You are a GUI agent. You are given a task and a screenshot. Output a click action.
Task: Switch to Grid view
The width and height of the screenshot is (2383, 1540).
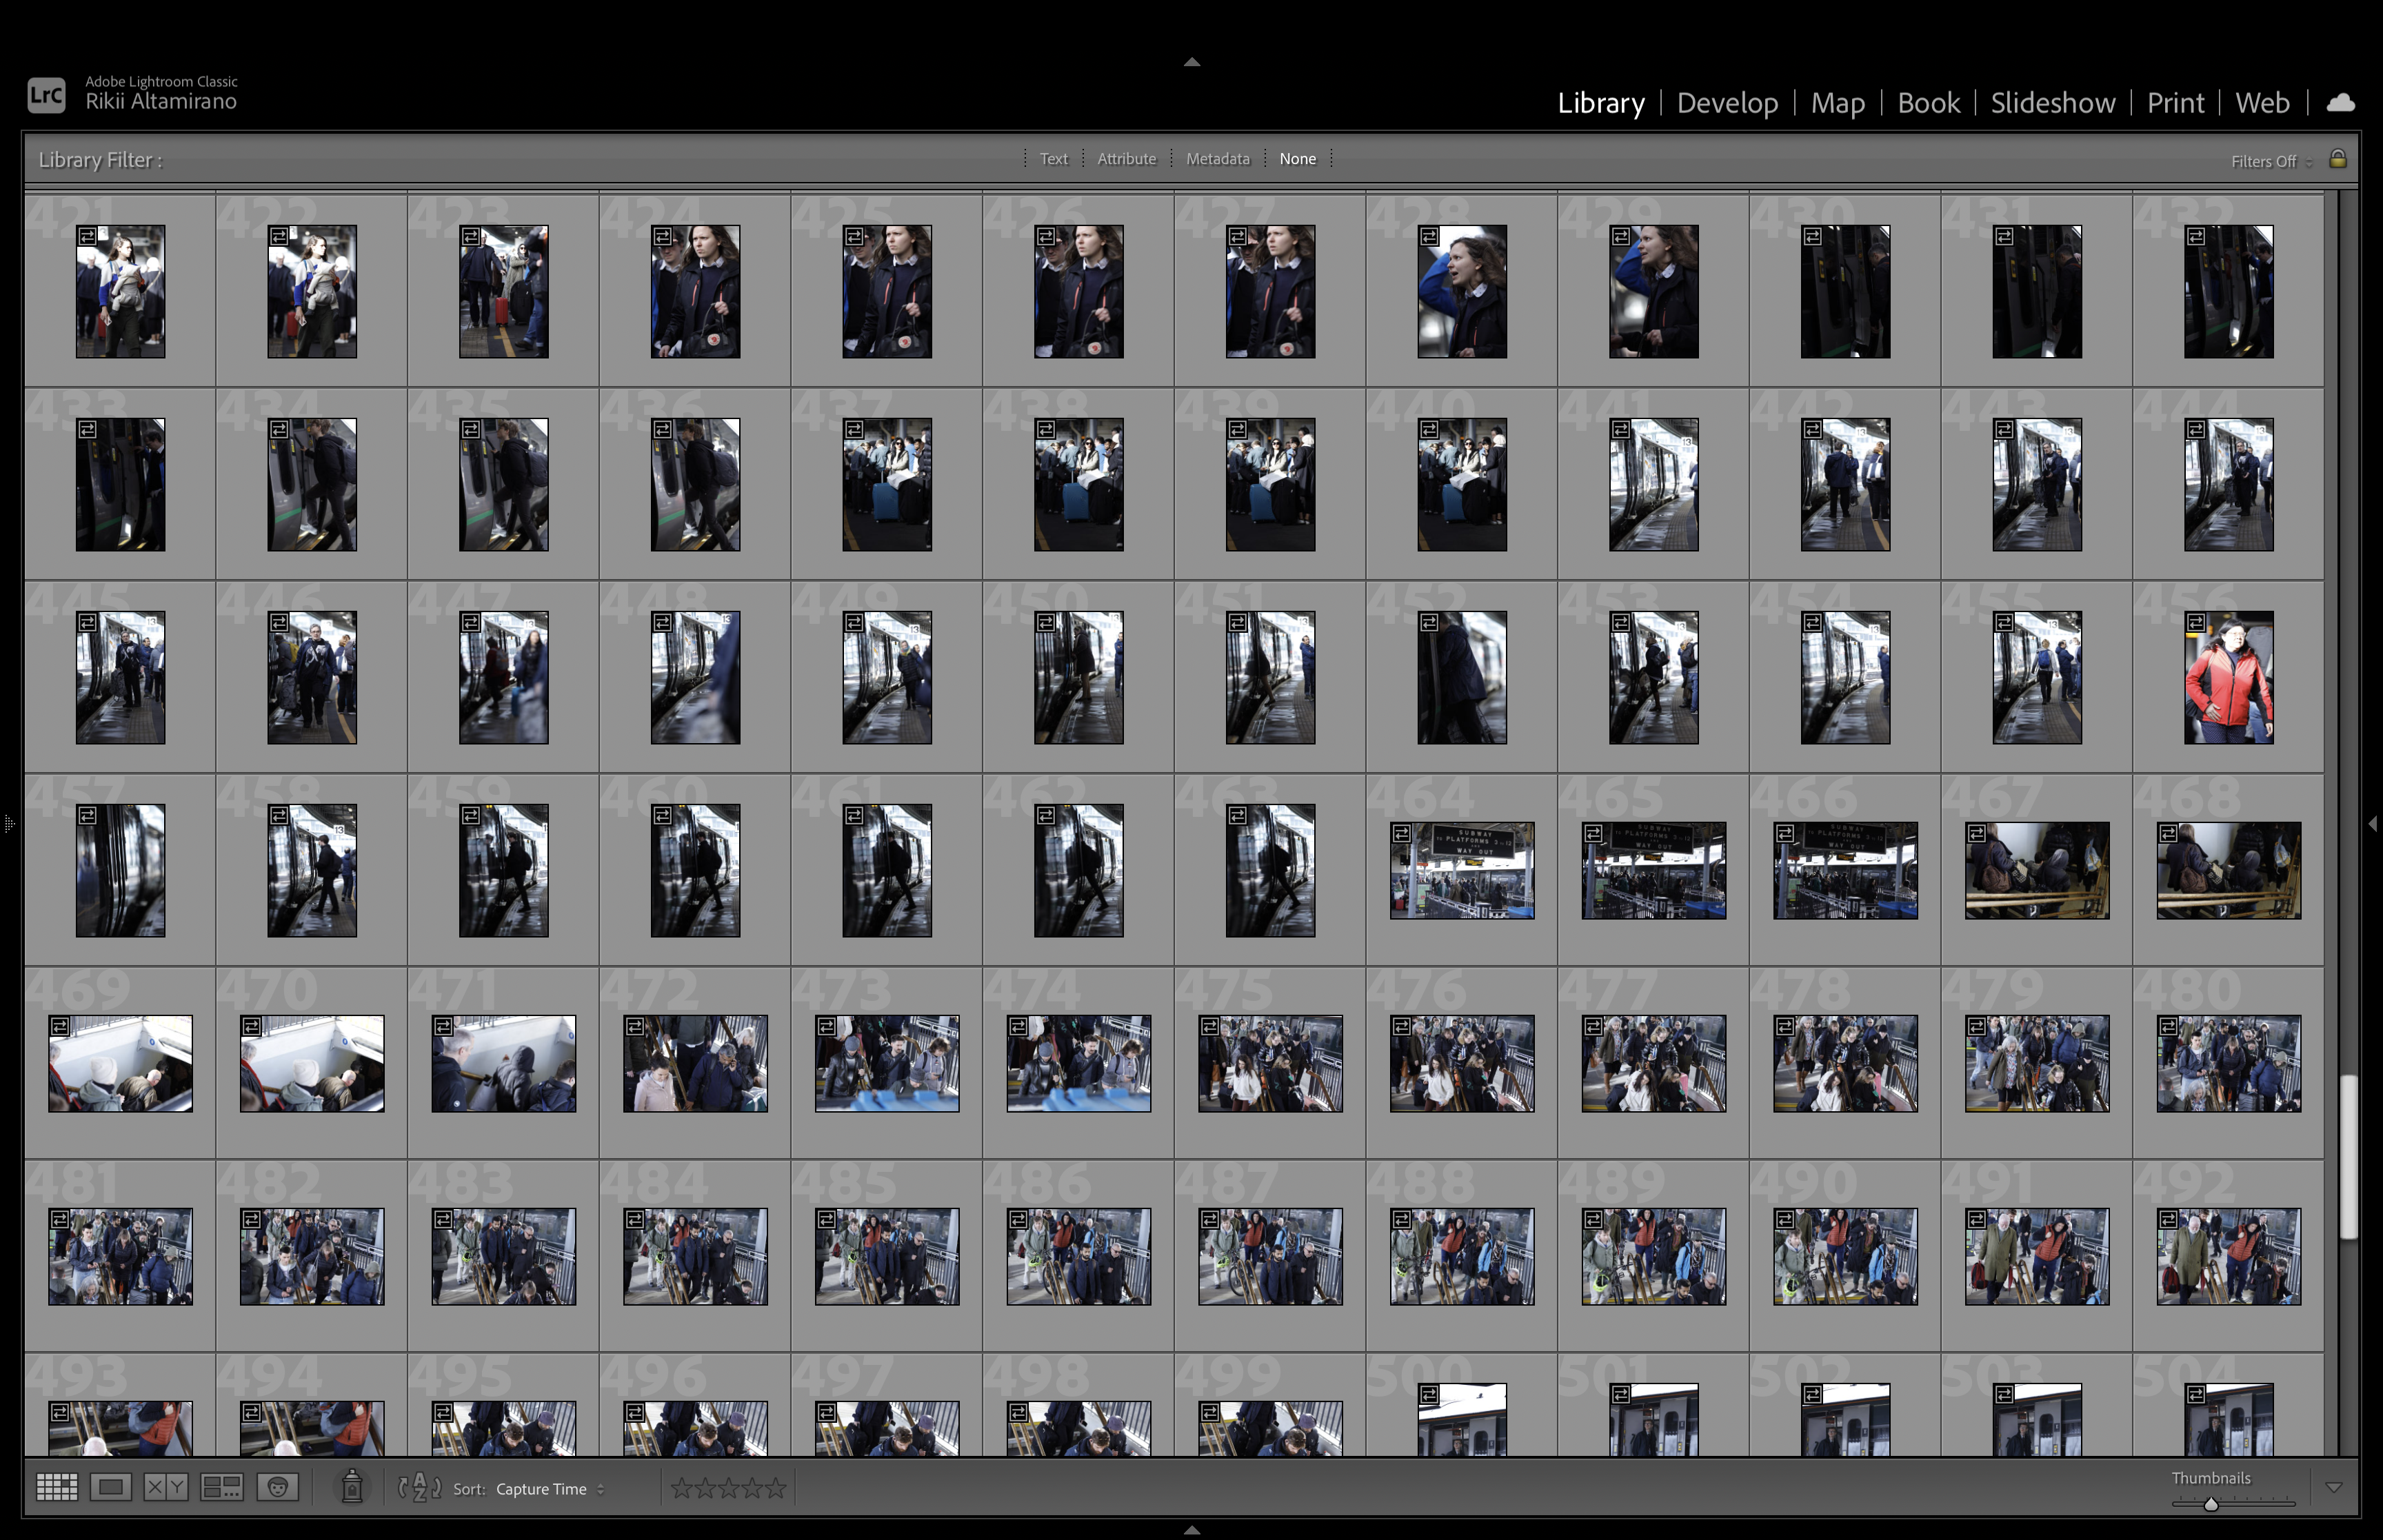[x=56, y=1488]
